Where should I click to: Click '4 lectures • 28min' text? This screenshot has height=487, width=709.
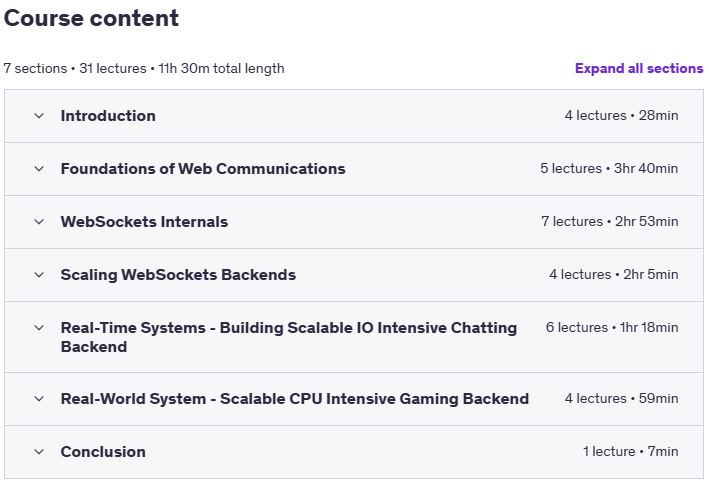(x=621, y=115)
